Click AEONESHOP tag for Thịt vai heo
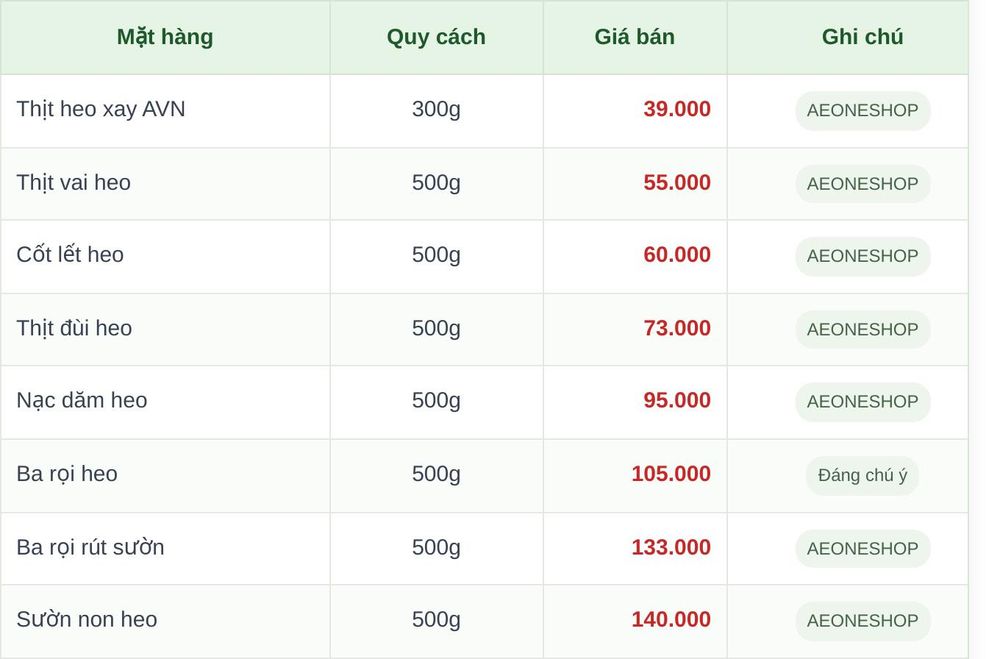 [862, 184]
